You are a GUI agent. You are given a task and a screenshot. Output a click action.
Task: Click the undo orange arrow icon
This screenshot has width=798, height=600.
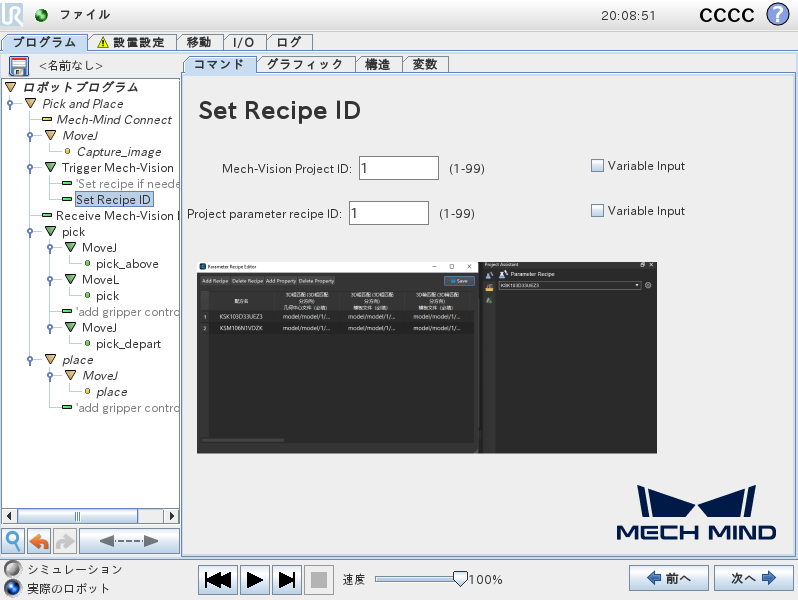(x=39, y=541)
